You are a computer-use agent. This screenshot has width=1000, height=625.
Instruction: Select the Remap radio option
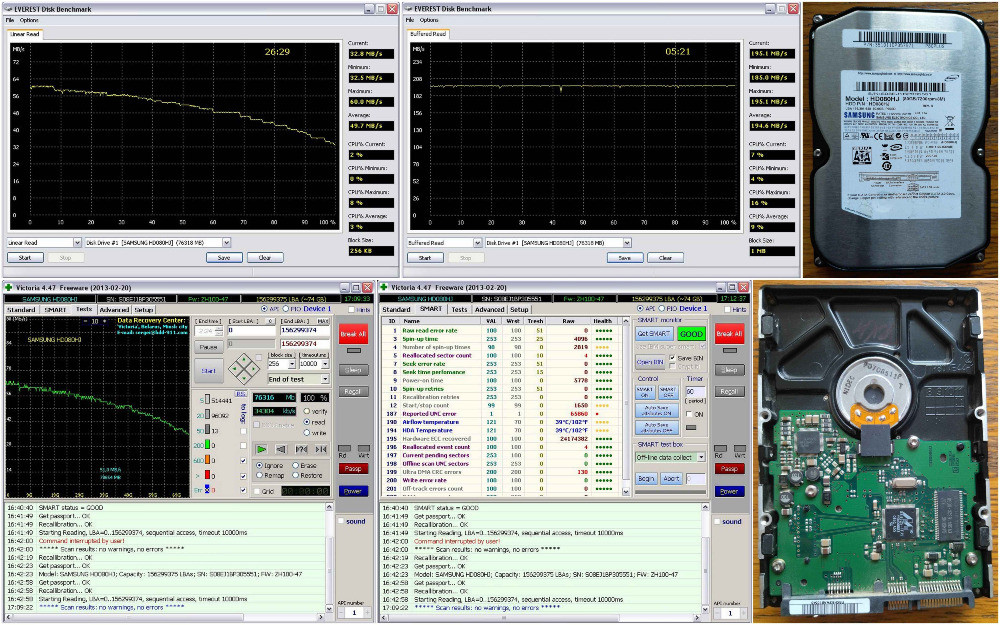(261, 476)
